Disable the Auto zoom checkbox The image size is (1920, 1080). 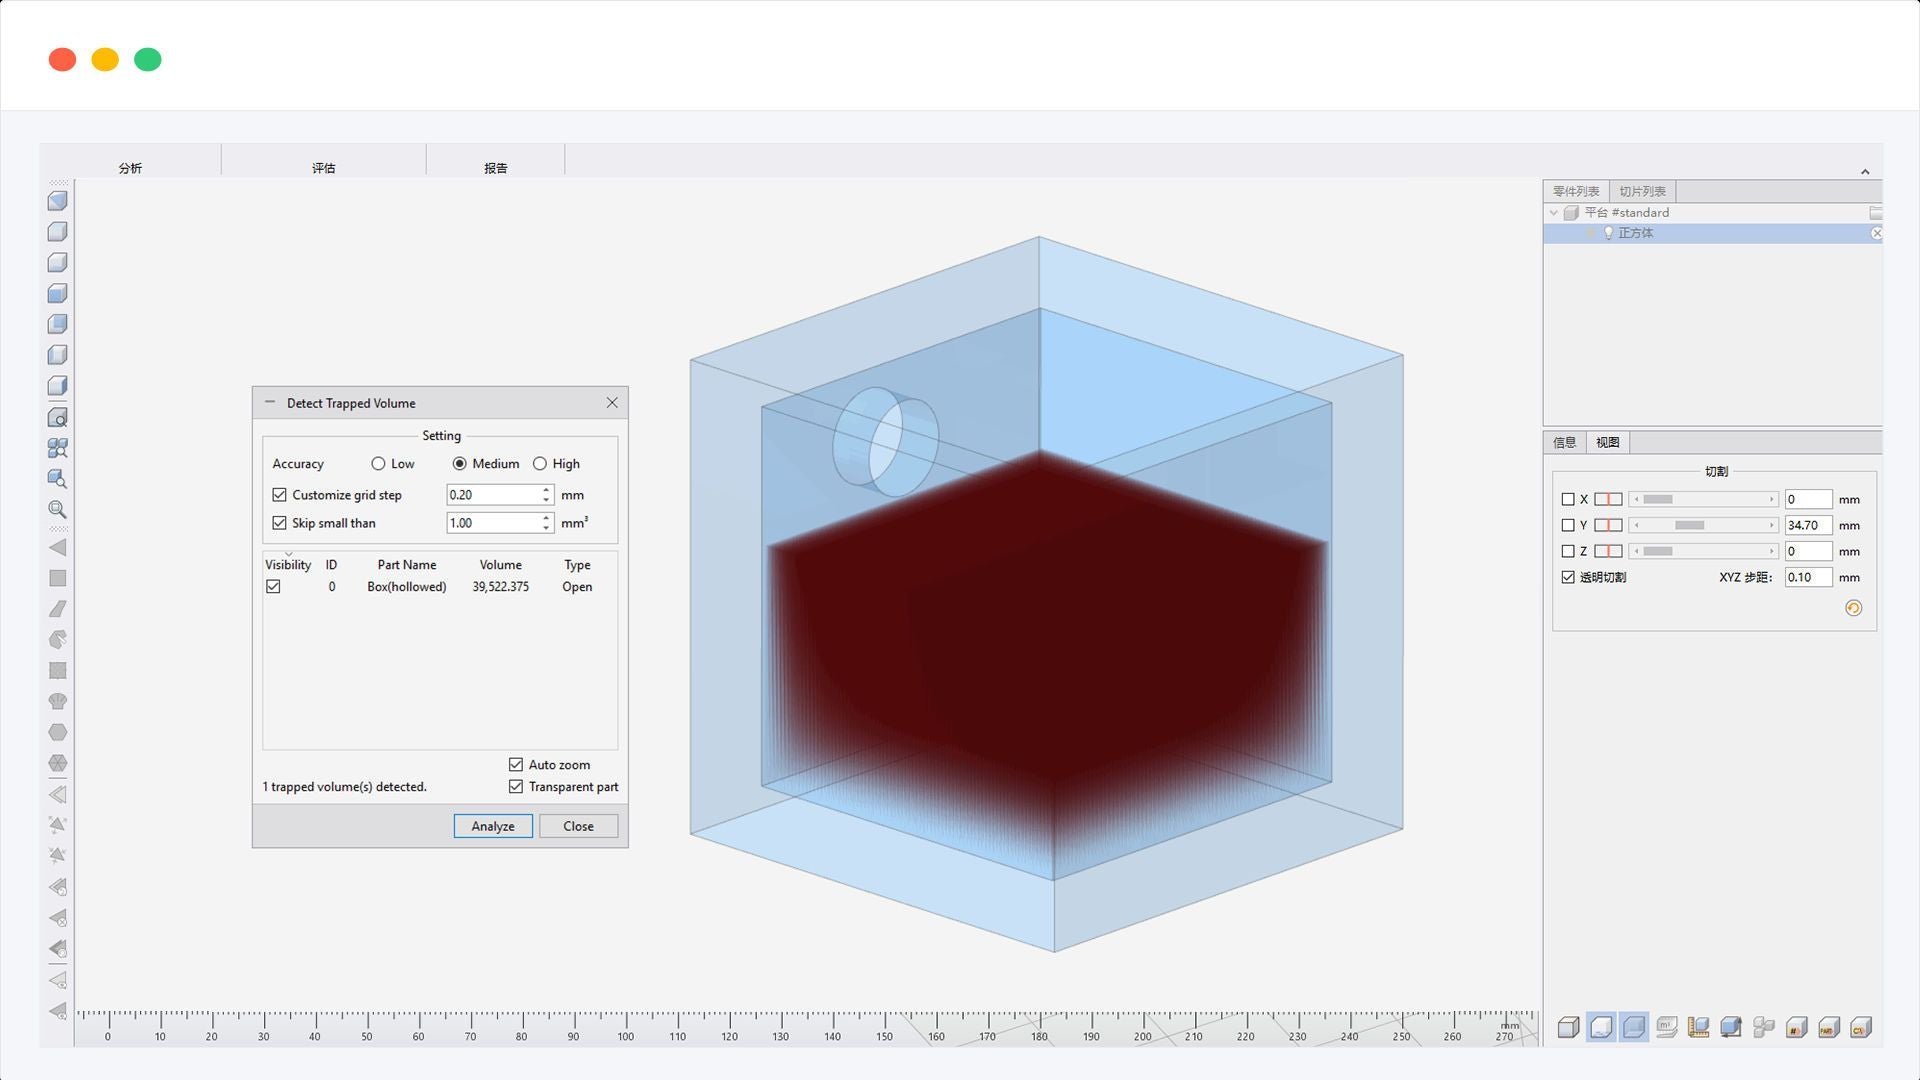pyautogui.click(x=516, y=765)
